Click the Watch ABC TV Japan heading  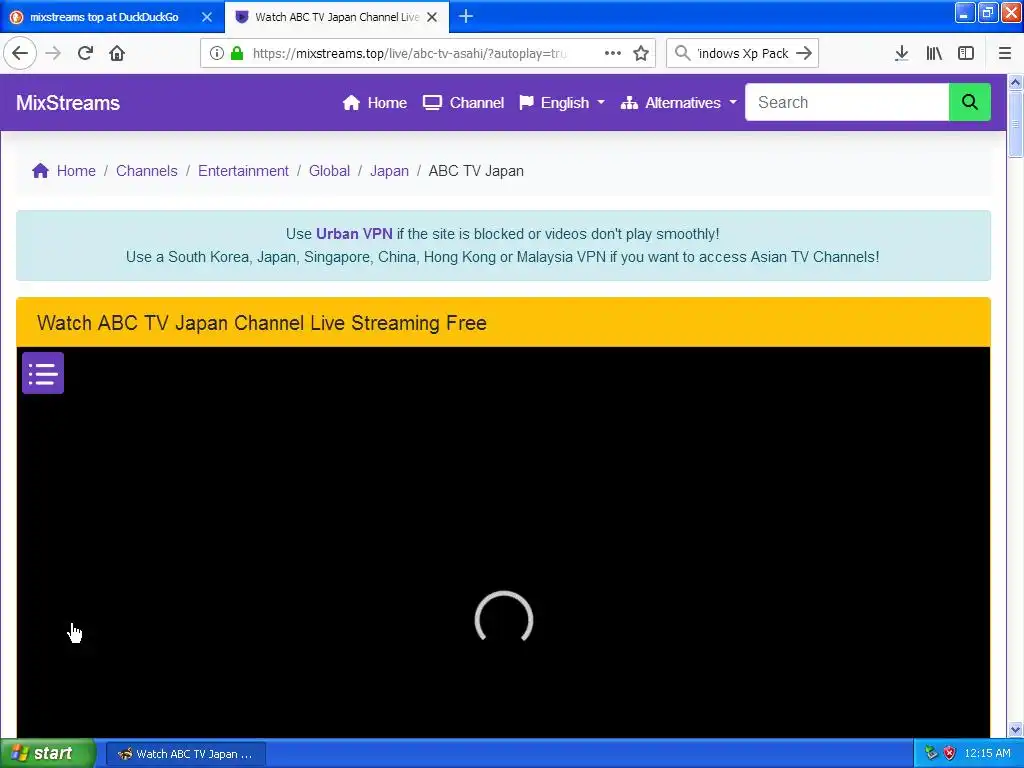point(261,323)
